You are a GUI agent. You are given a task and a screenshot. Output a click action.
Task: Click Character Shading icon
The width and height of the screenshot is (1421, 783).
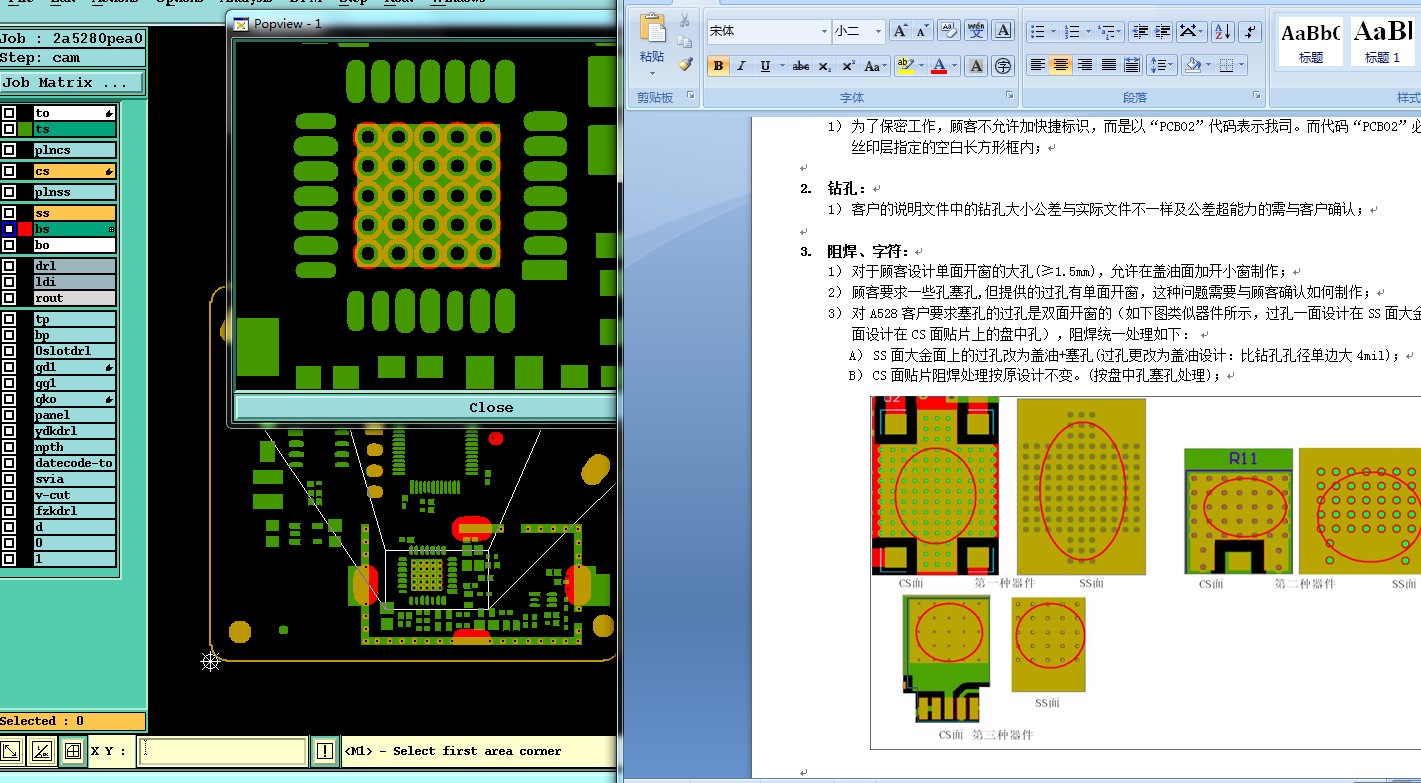click(x=977, y=66)
